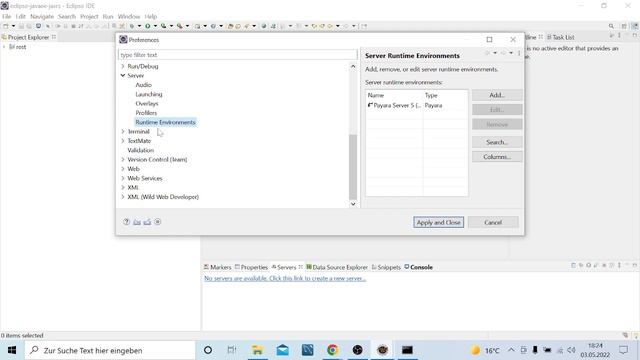Expand the Web Services node
Viewport: 640px width, 360px height.
[x=123, y=178]
